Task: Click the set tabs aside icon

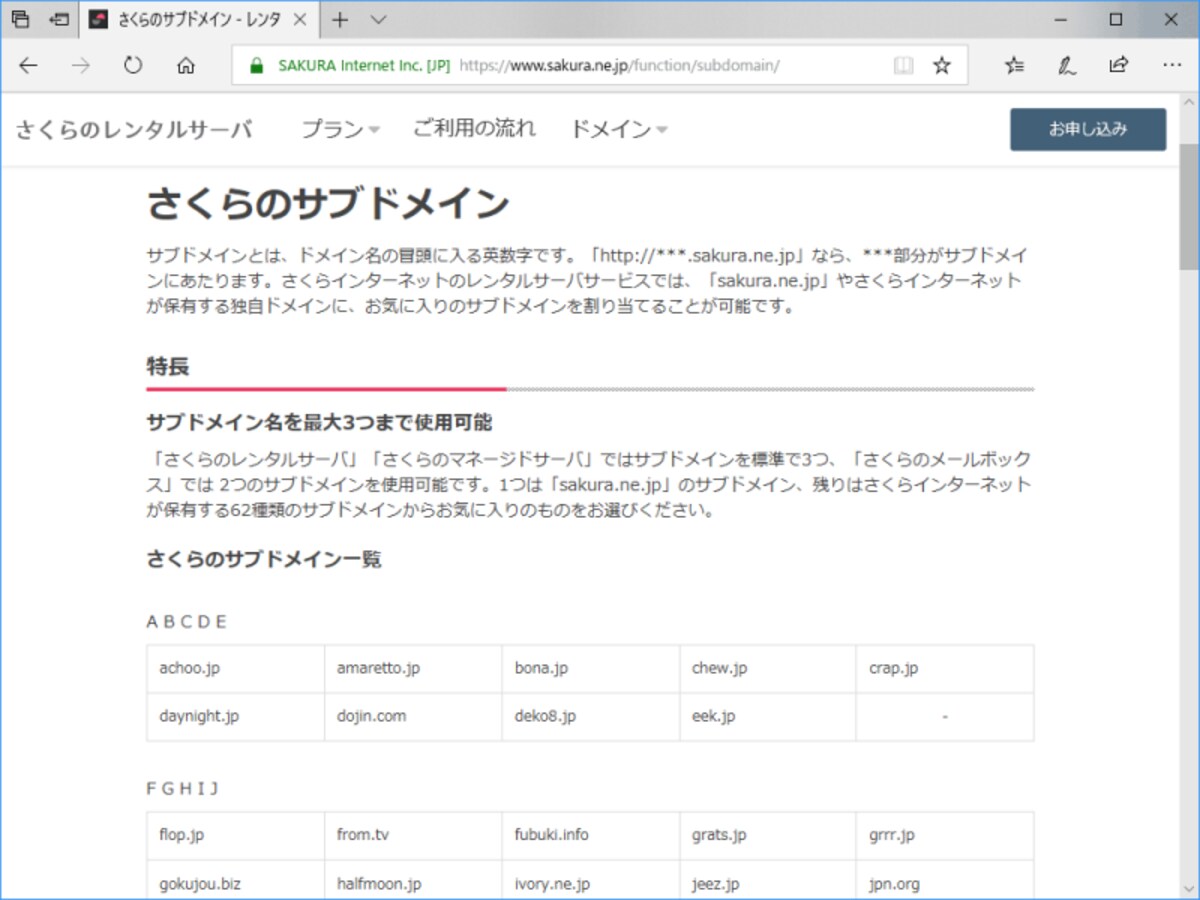Action: 59,19
